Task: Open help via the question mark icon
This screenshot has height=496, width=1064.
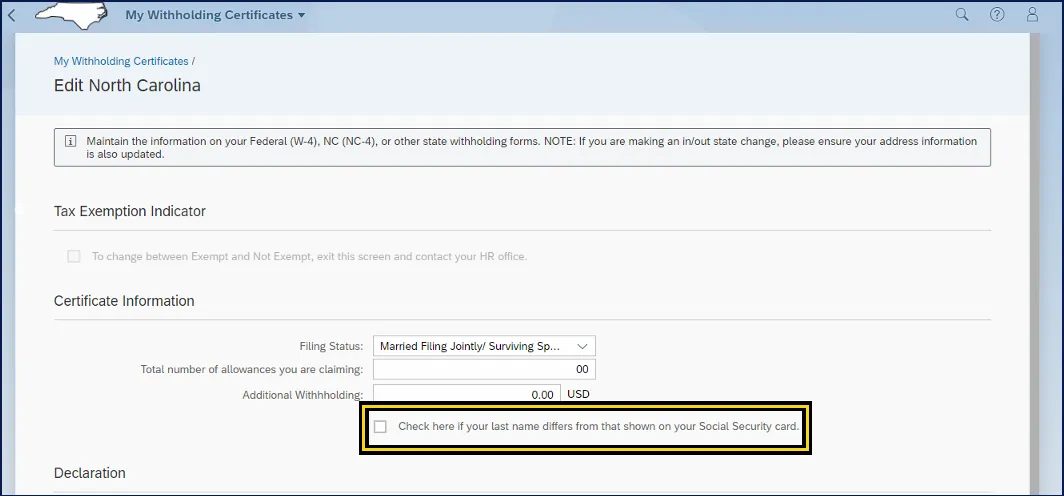Action: tap(997, 15)
